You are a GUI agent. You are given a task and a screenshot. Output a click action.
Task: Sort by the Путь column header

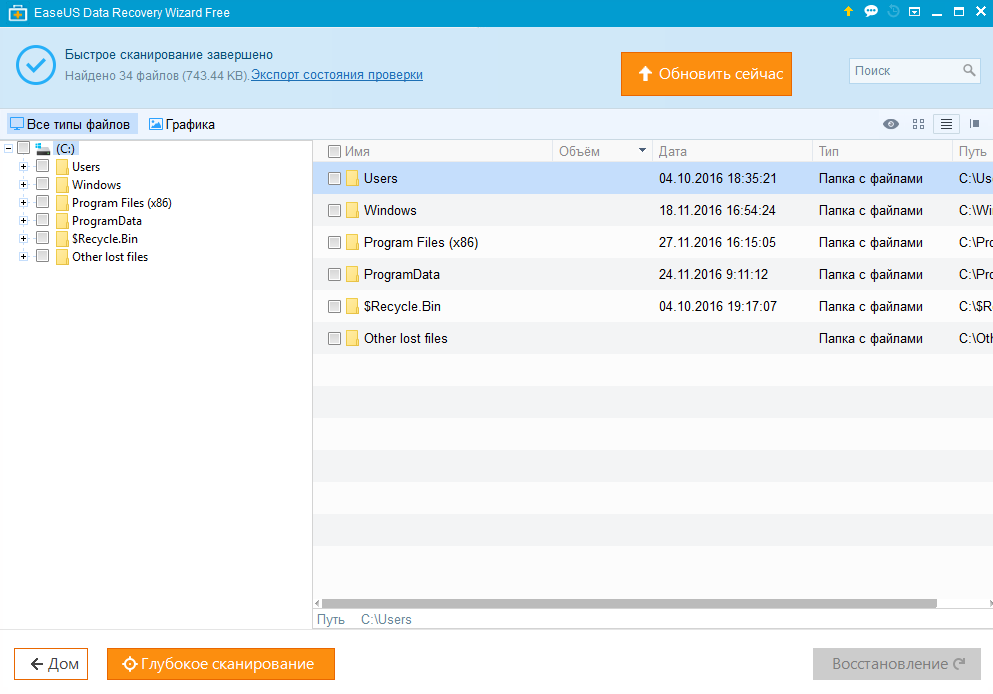pyautogui.click(x=973, y=151)
